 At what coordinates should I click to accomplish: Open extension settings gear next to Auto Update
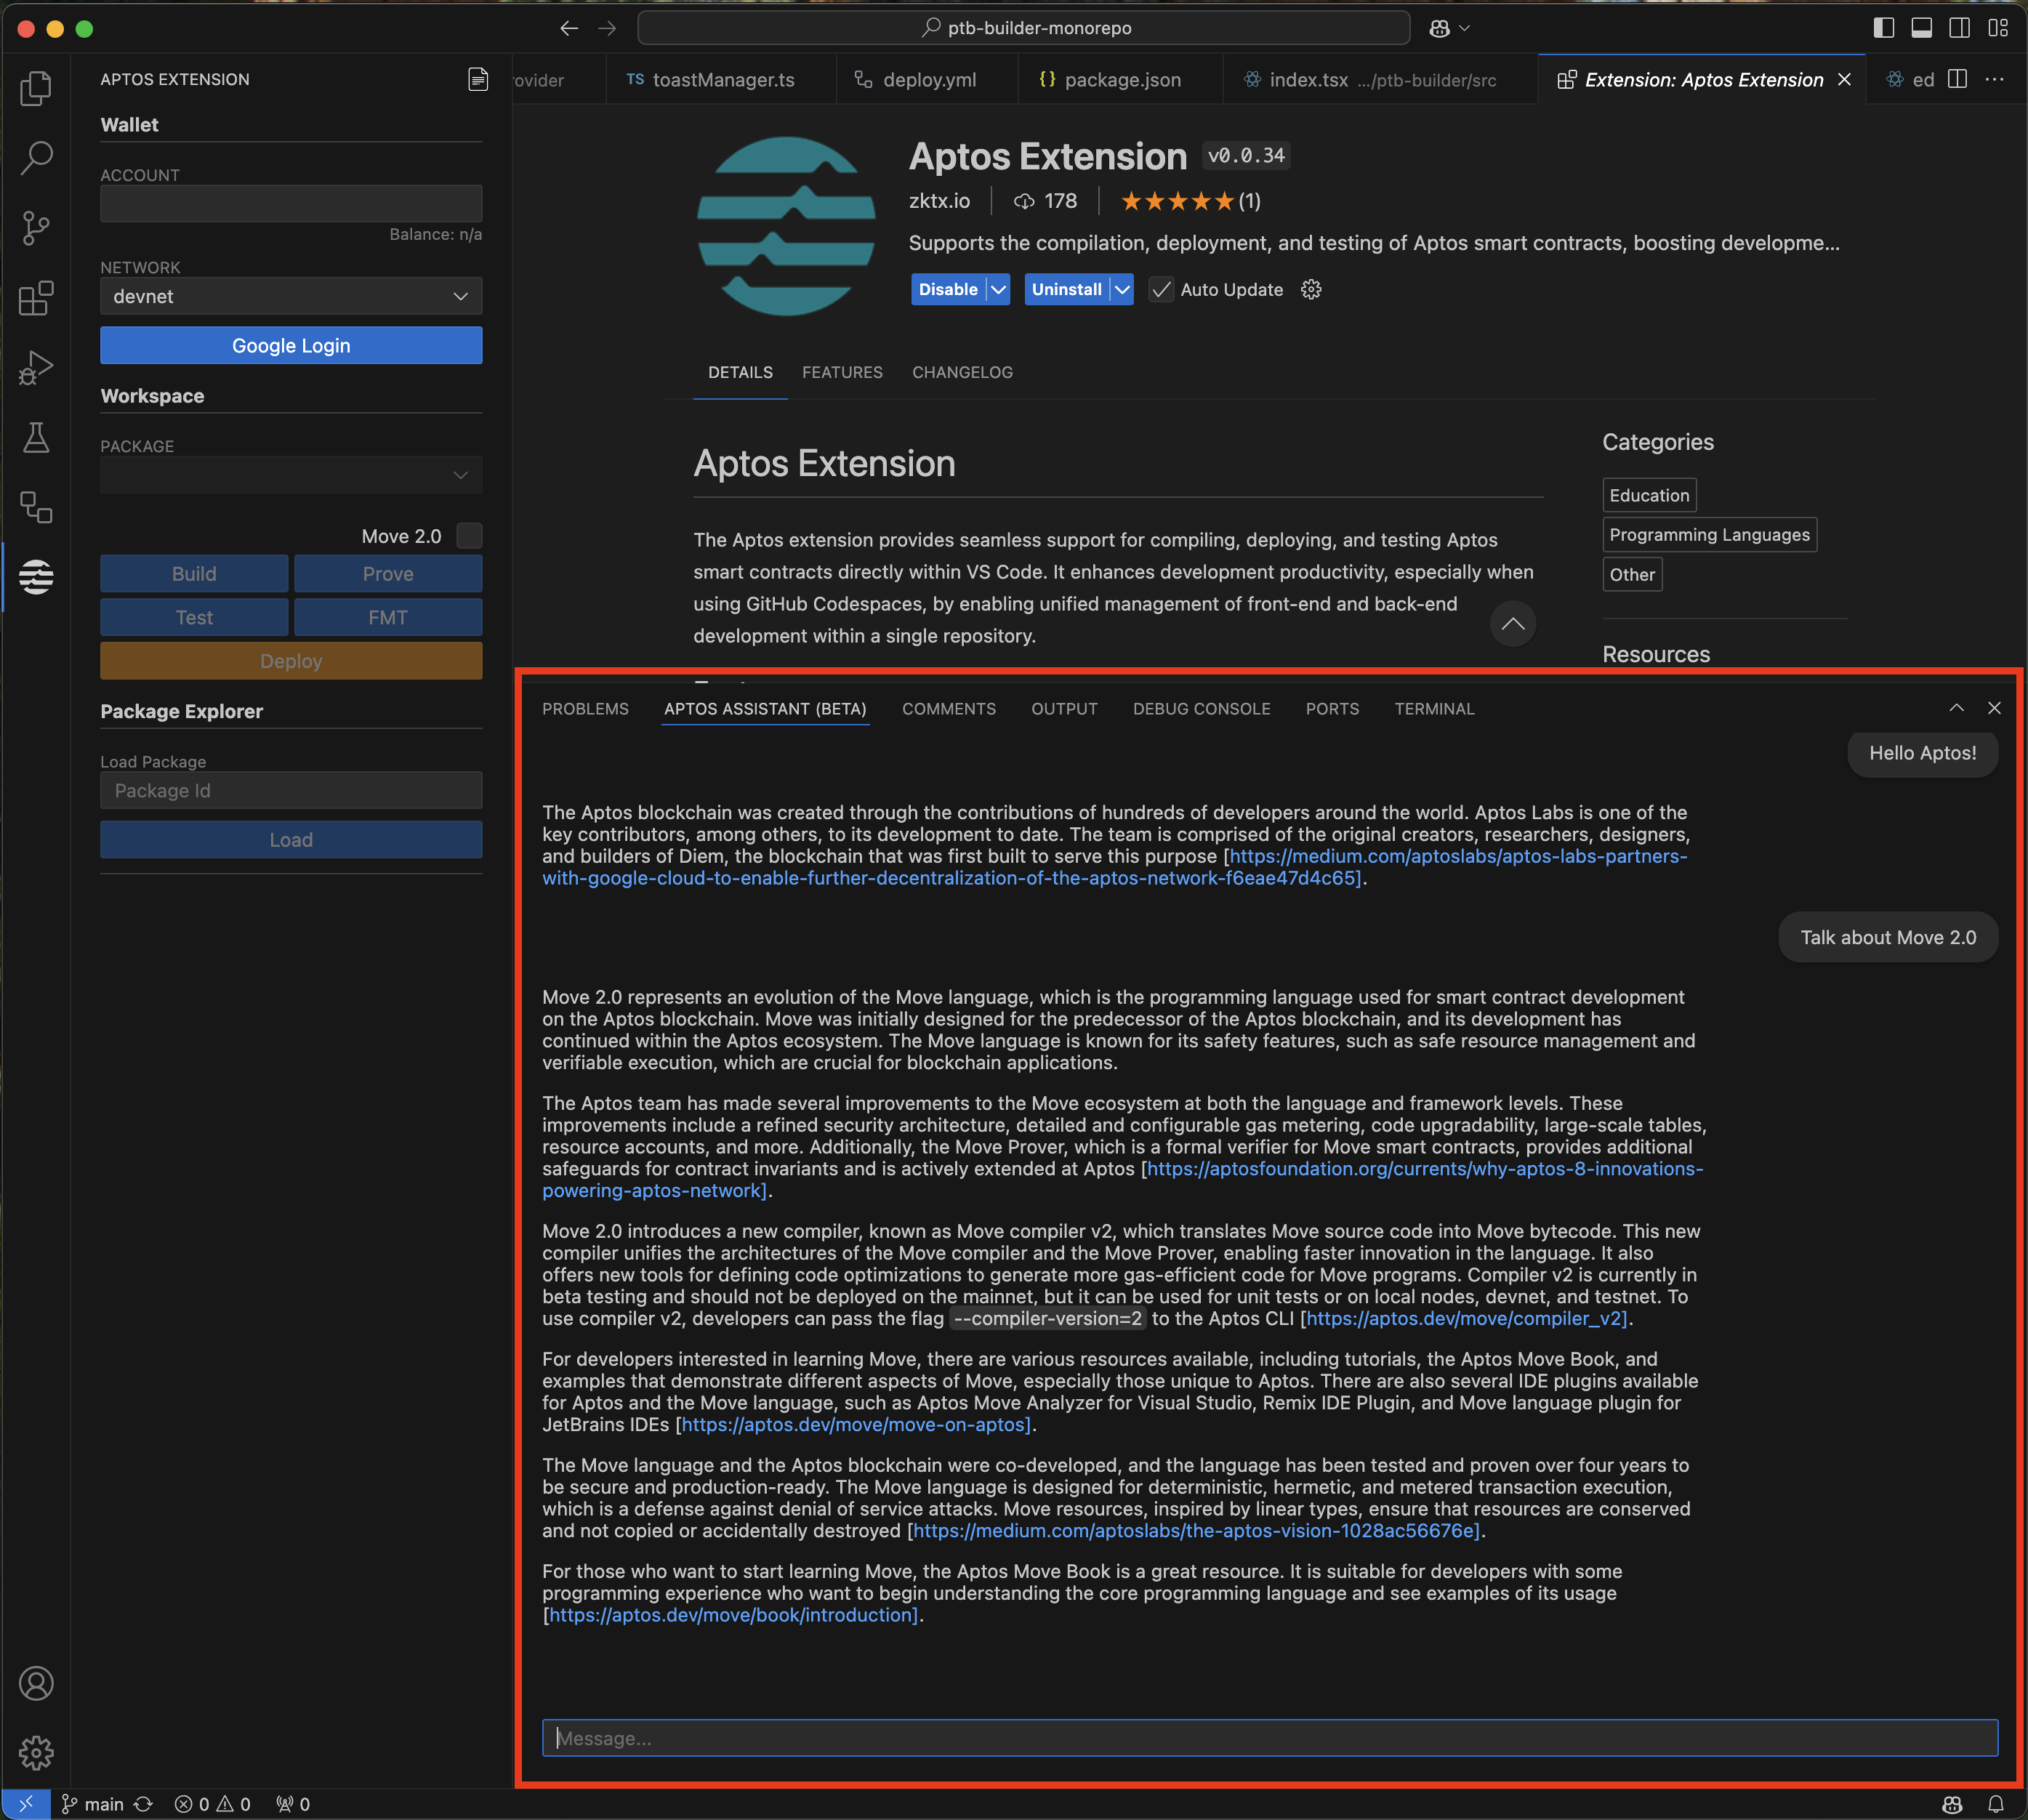[x=1311, y=290]
